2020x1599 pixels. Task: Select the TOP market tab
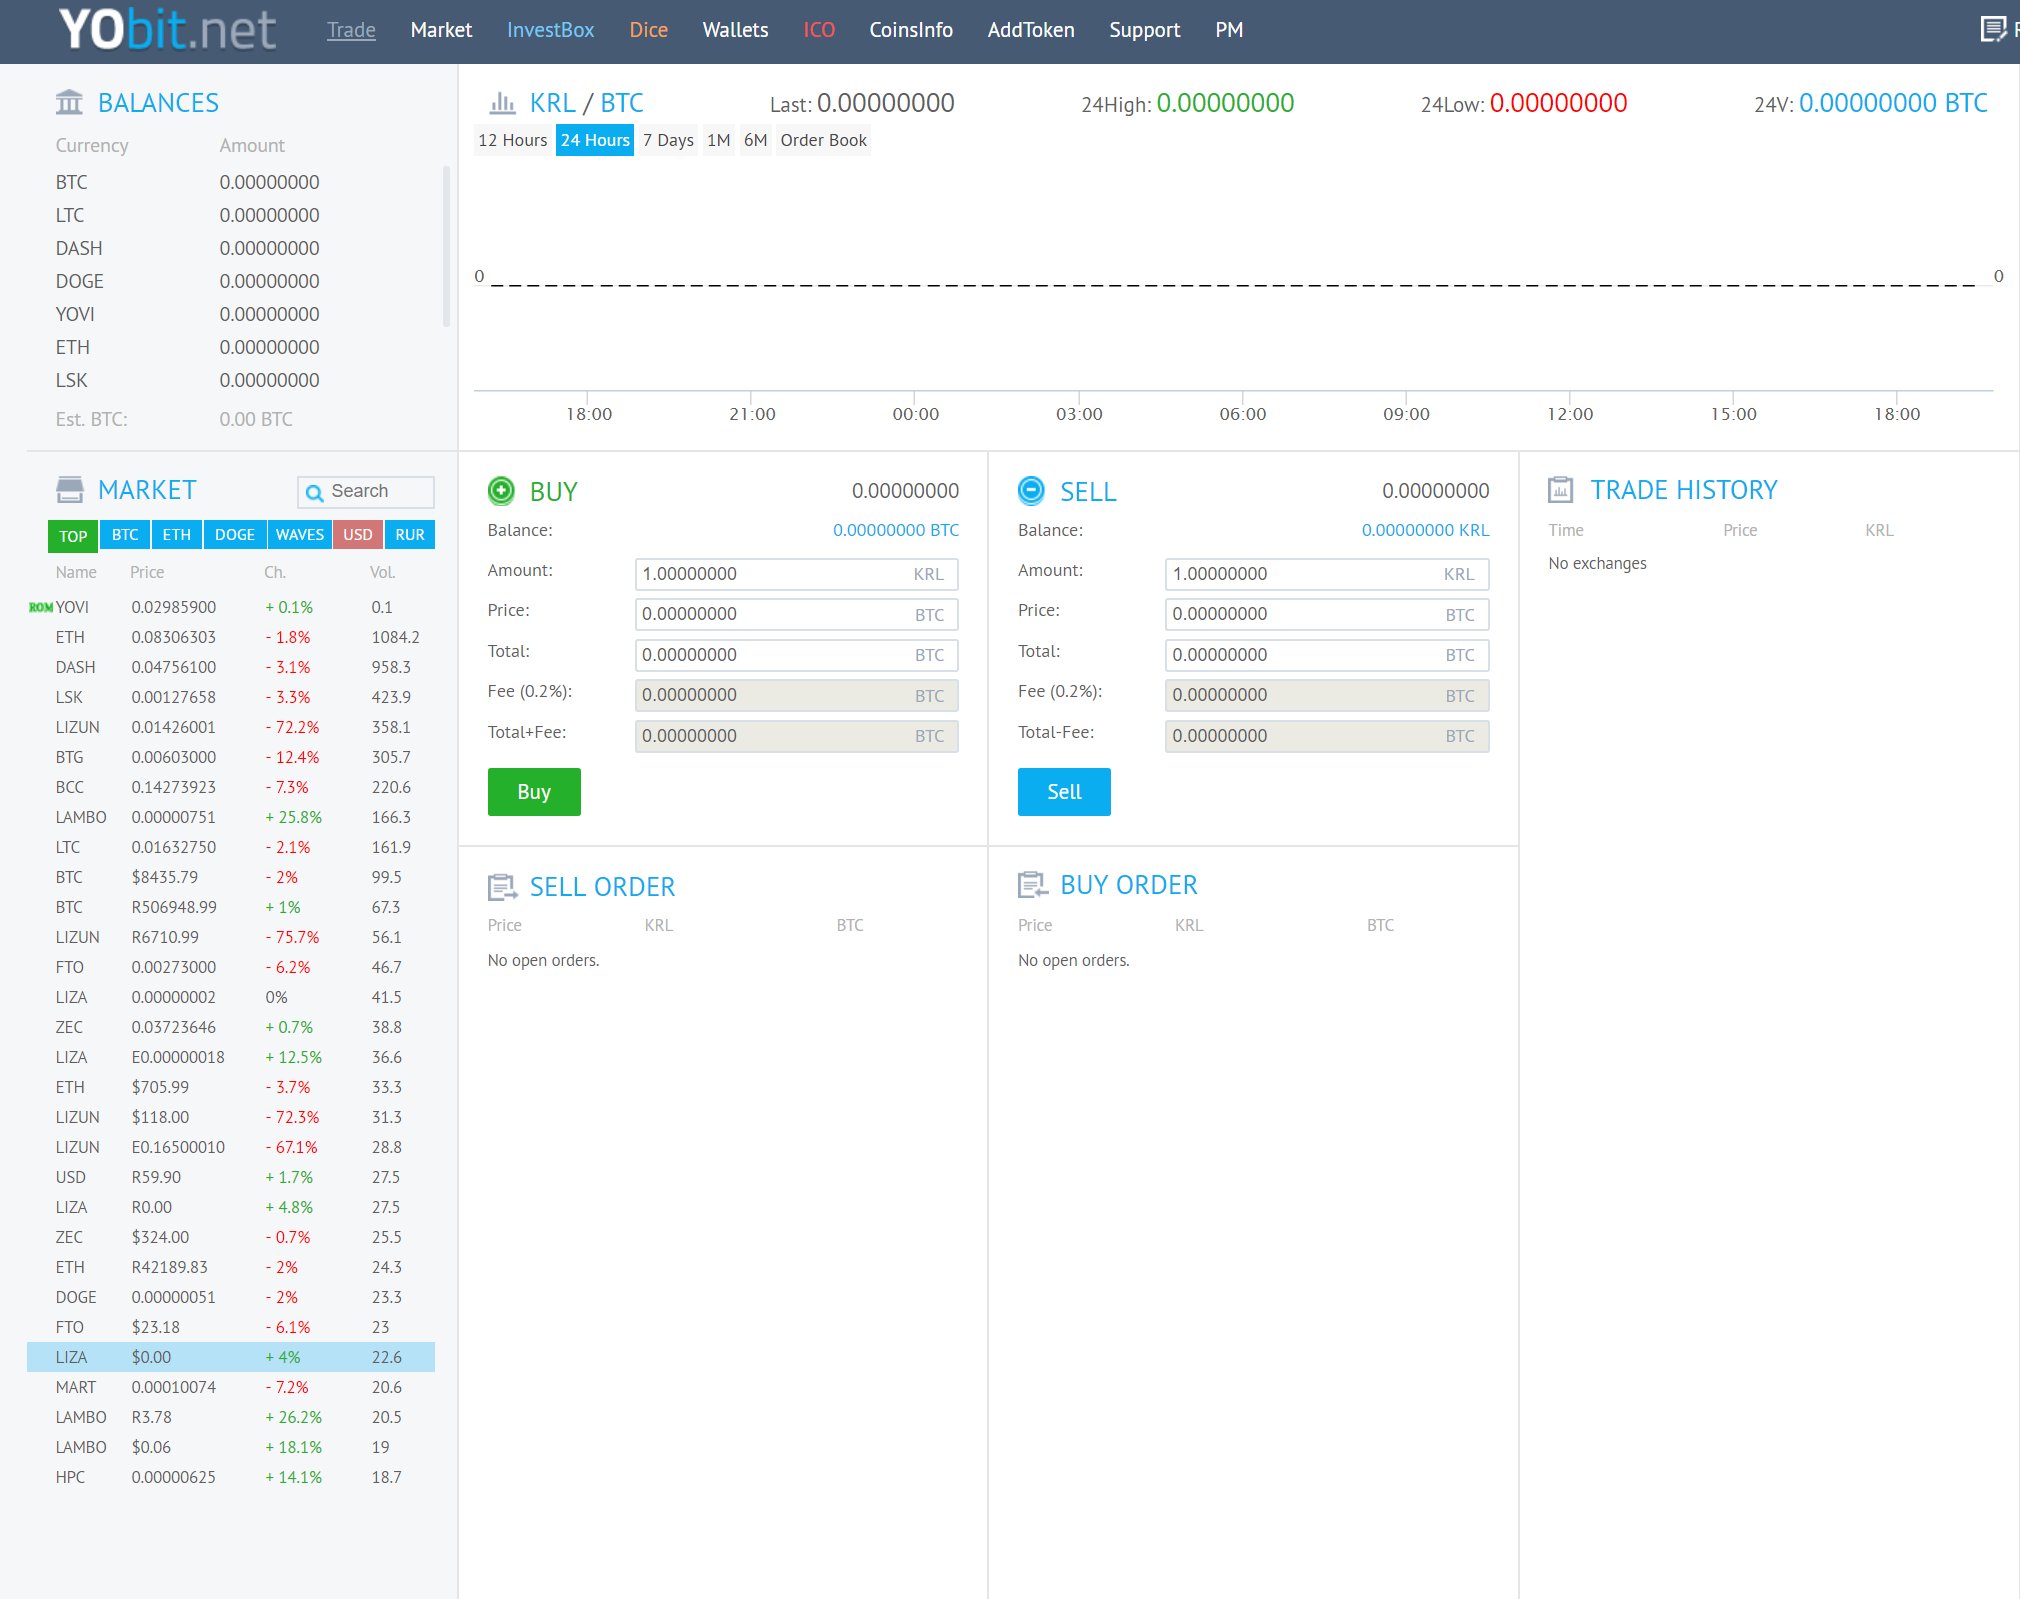pyautogui.click(x=73, y=536)
